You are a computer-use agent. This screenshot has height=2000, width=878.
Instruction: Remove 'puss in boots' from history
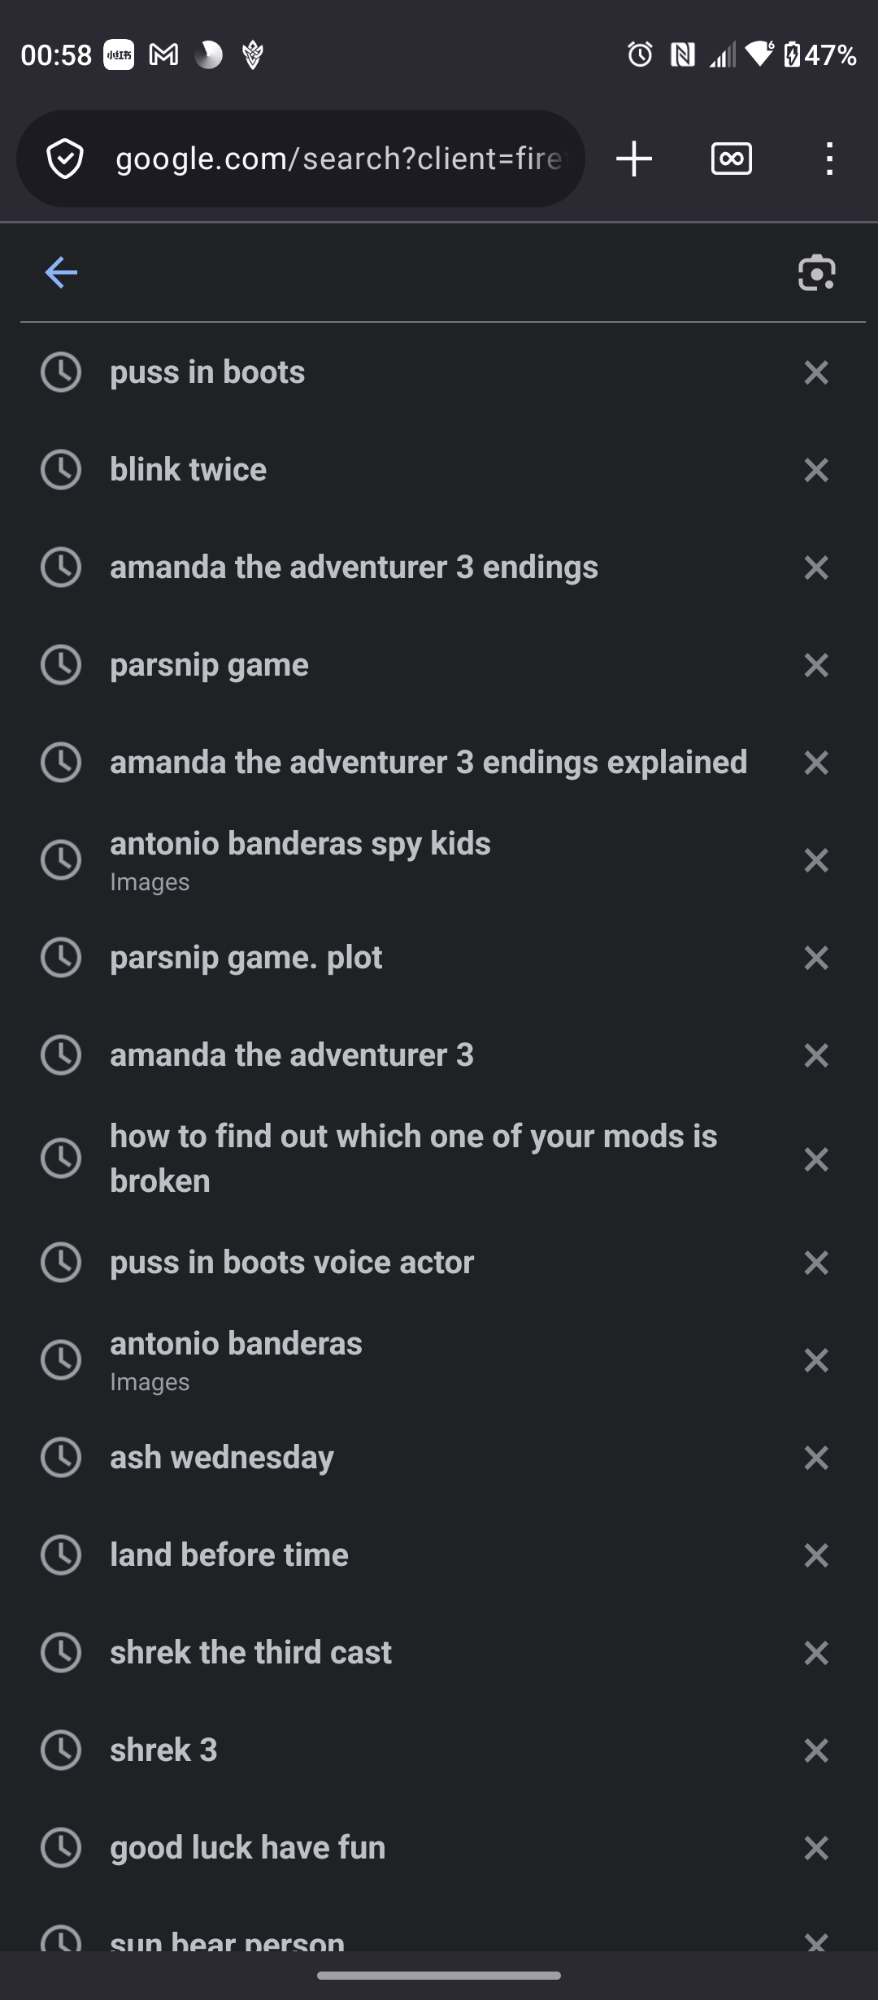coord(816,373)
